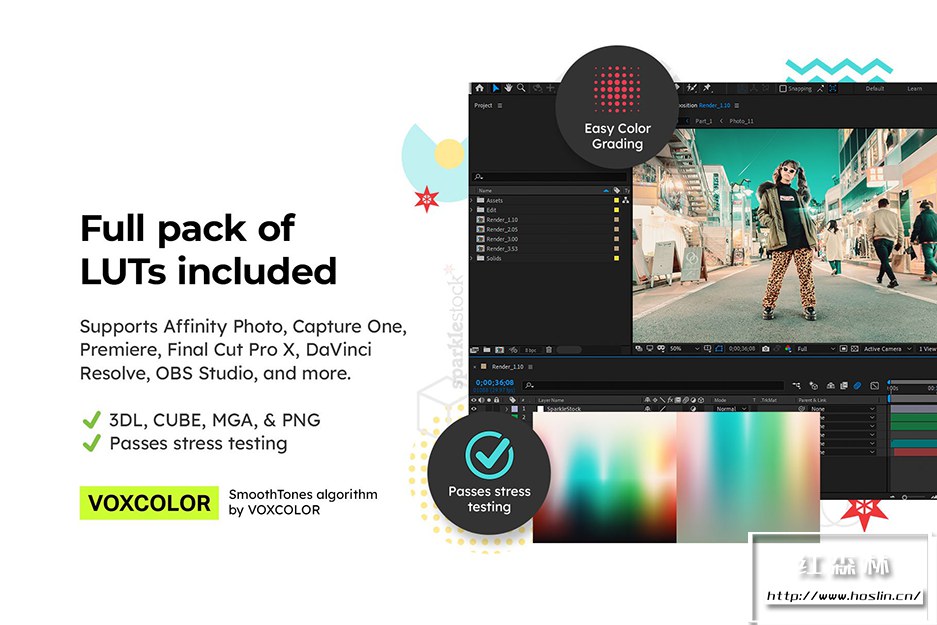Click the 0;00;36;08 timeline timecode
Image resolution: width=937 pixels, height=625 pixels.
coord(495,382)
